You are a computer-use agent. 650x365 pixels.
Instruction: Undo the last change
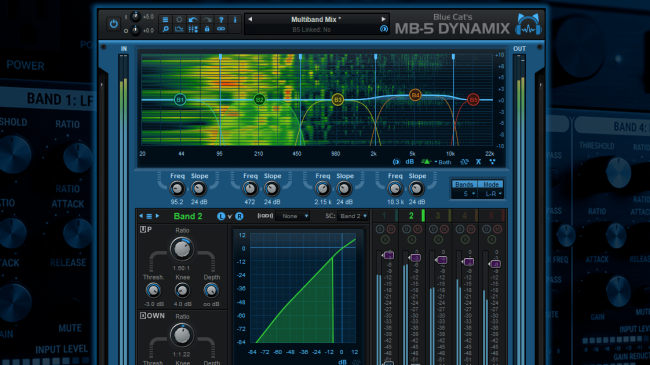click(x=193, y=19)
